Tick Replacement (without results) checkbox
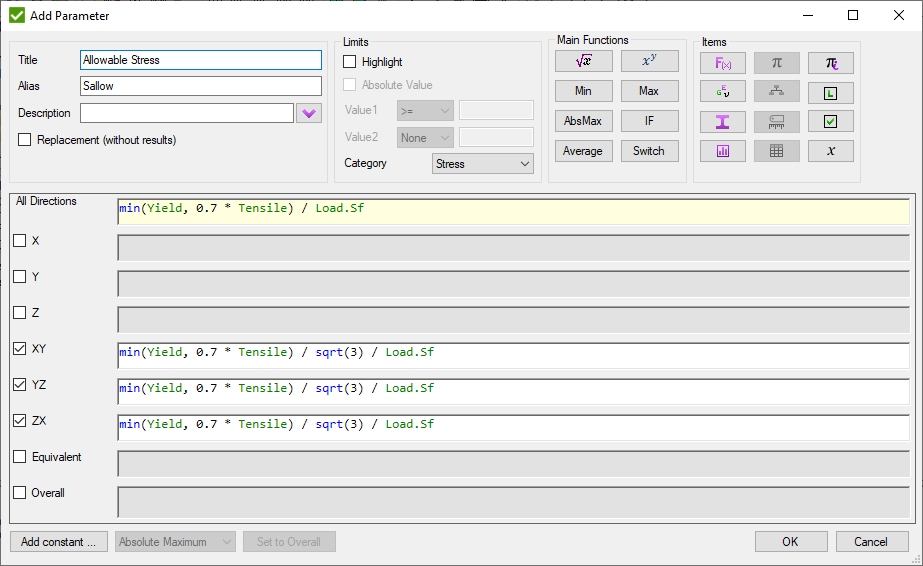 pos(25,140)
